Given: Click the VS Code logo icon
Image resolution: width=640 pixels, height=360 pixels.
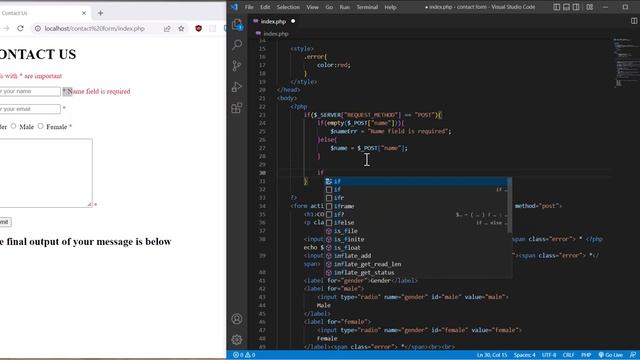Looking at the screenshot, I should (234, 7).
